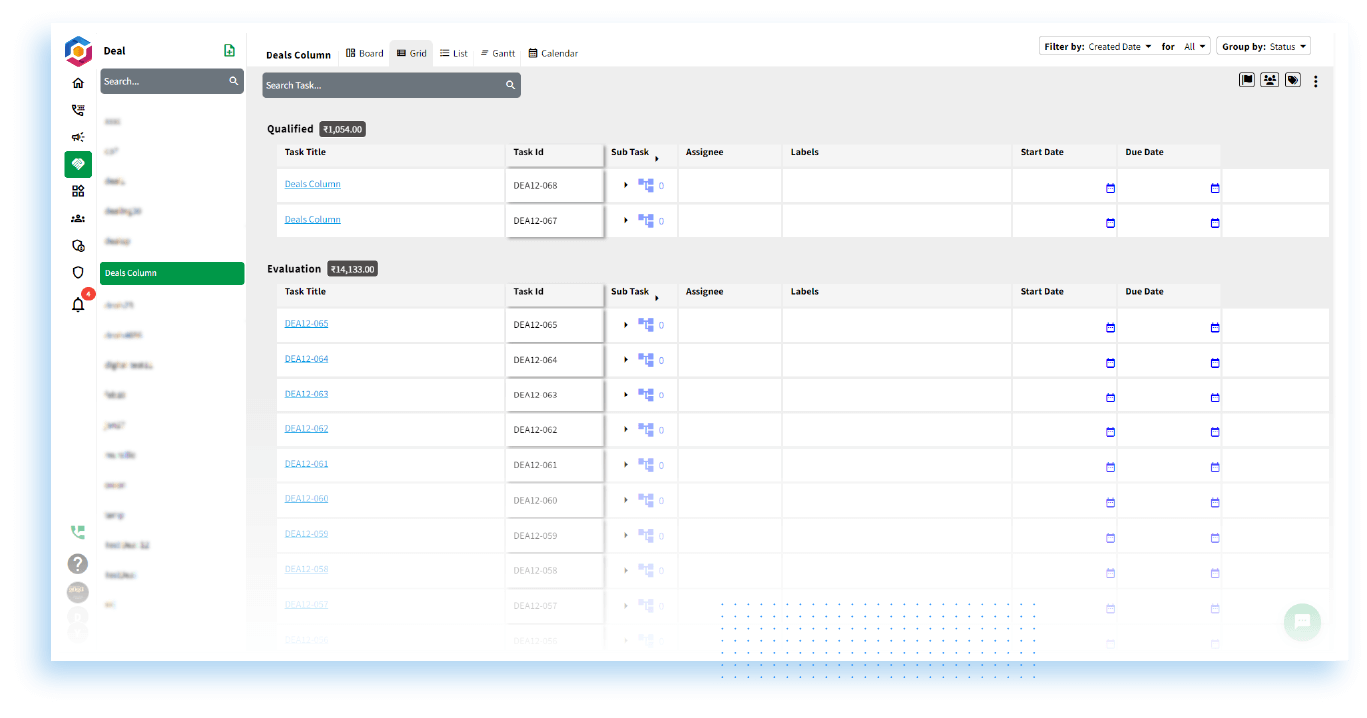Click inside the Search Task field
This screenshot has width=1367, height=718.
point(390,85)
